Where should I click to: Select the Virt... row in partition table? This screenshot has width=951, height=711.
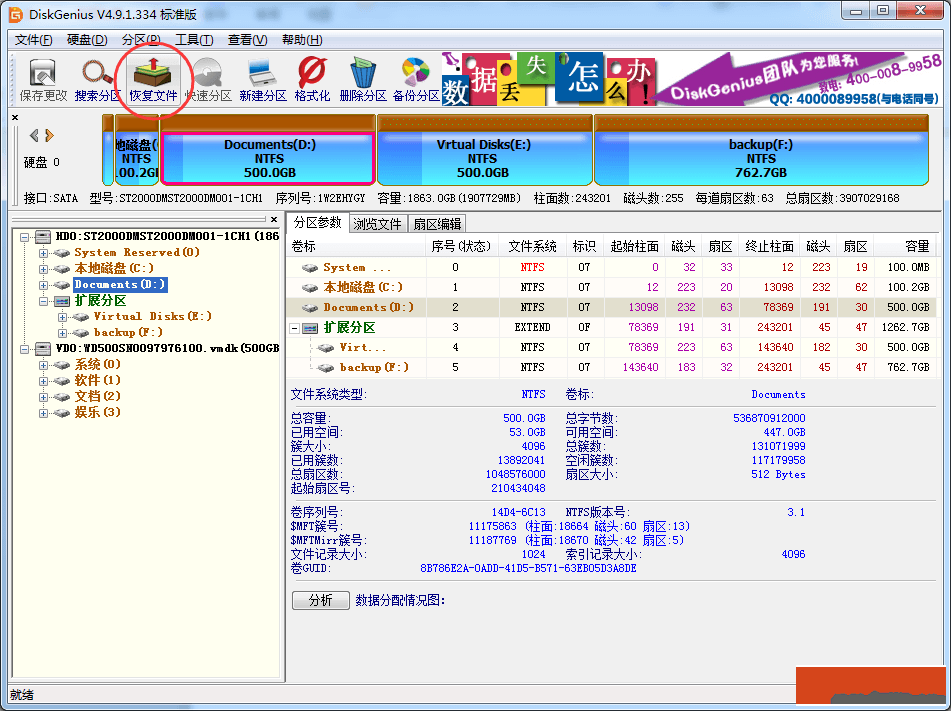[x=613, y=347]
